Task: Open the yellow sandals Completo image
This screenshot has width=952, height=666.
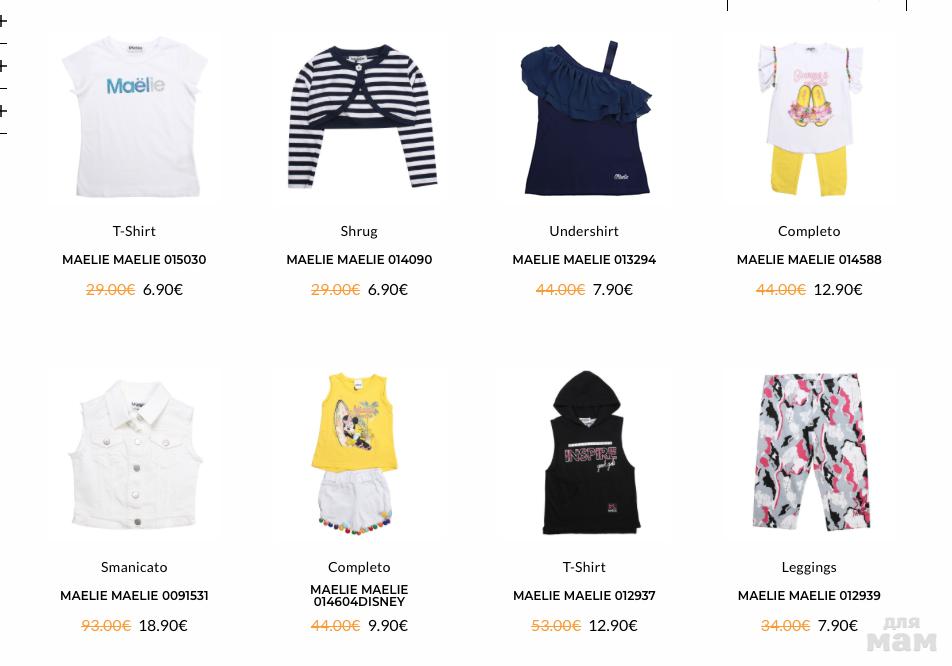Action: tap(809, 119)
